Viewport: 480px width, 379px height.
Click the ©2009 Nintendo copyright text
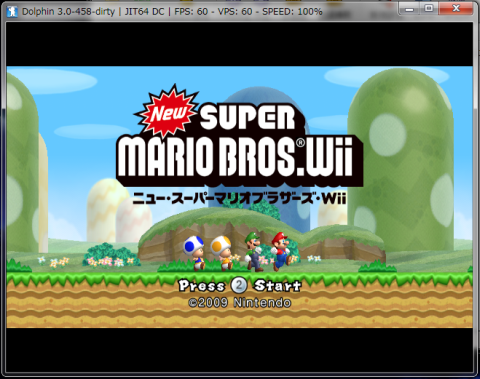[x=239, y=303]
